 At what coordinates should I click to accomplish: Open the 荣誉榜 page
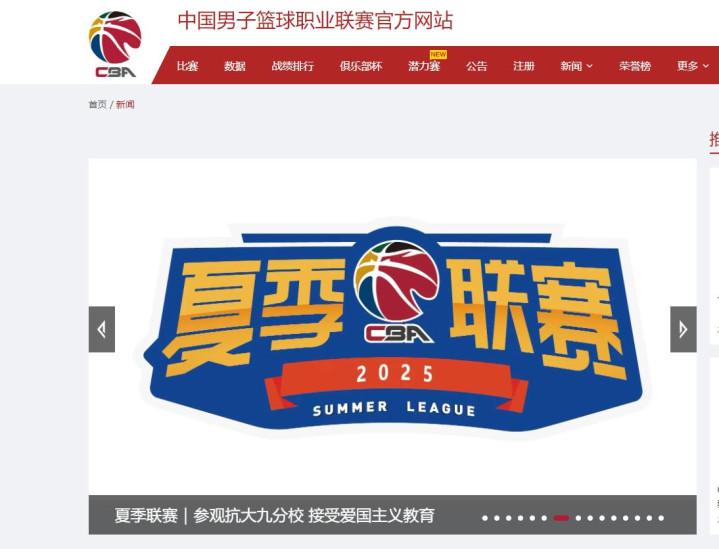pyautogui.click(x=635, y=66)
